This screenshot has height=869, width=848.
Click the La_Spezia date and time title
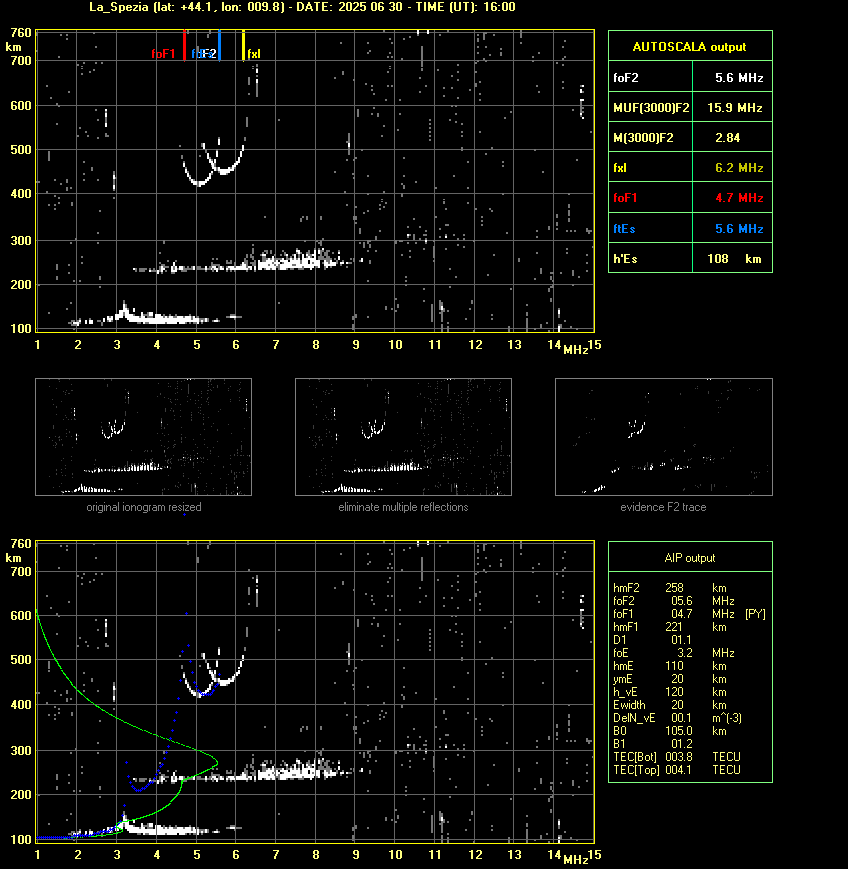tap(302, 7)
